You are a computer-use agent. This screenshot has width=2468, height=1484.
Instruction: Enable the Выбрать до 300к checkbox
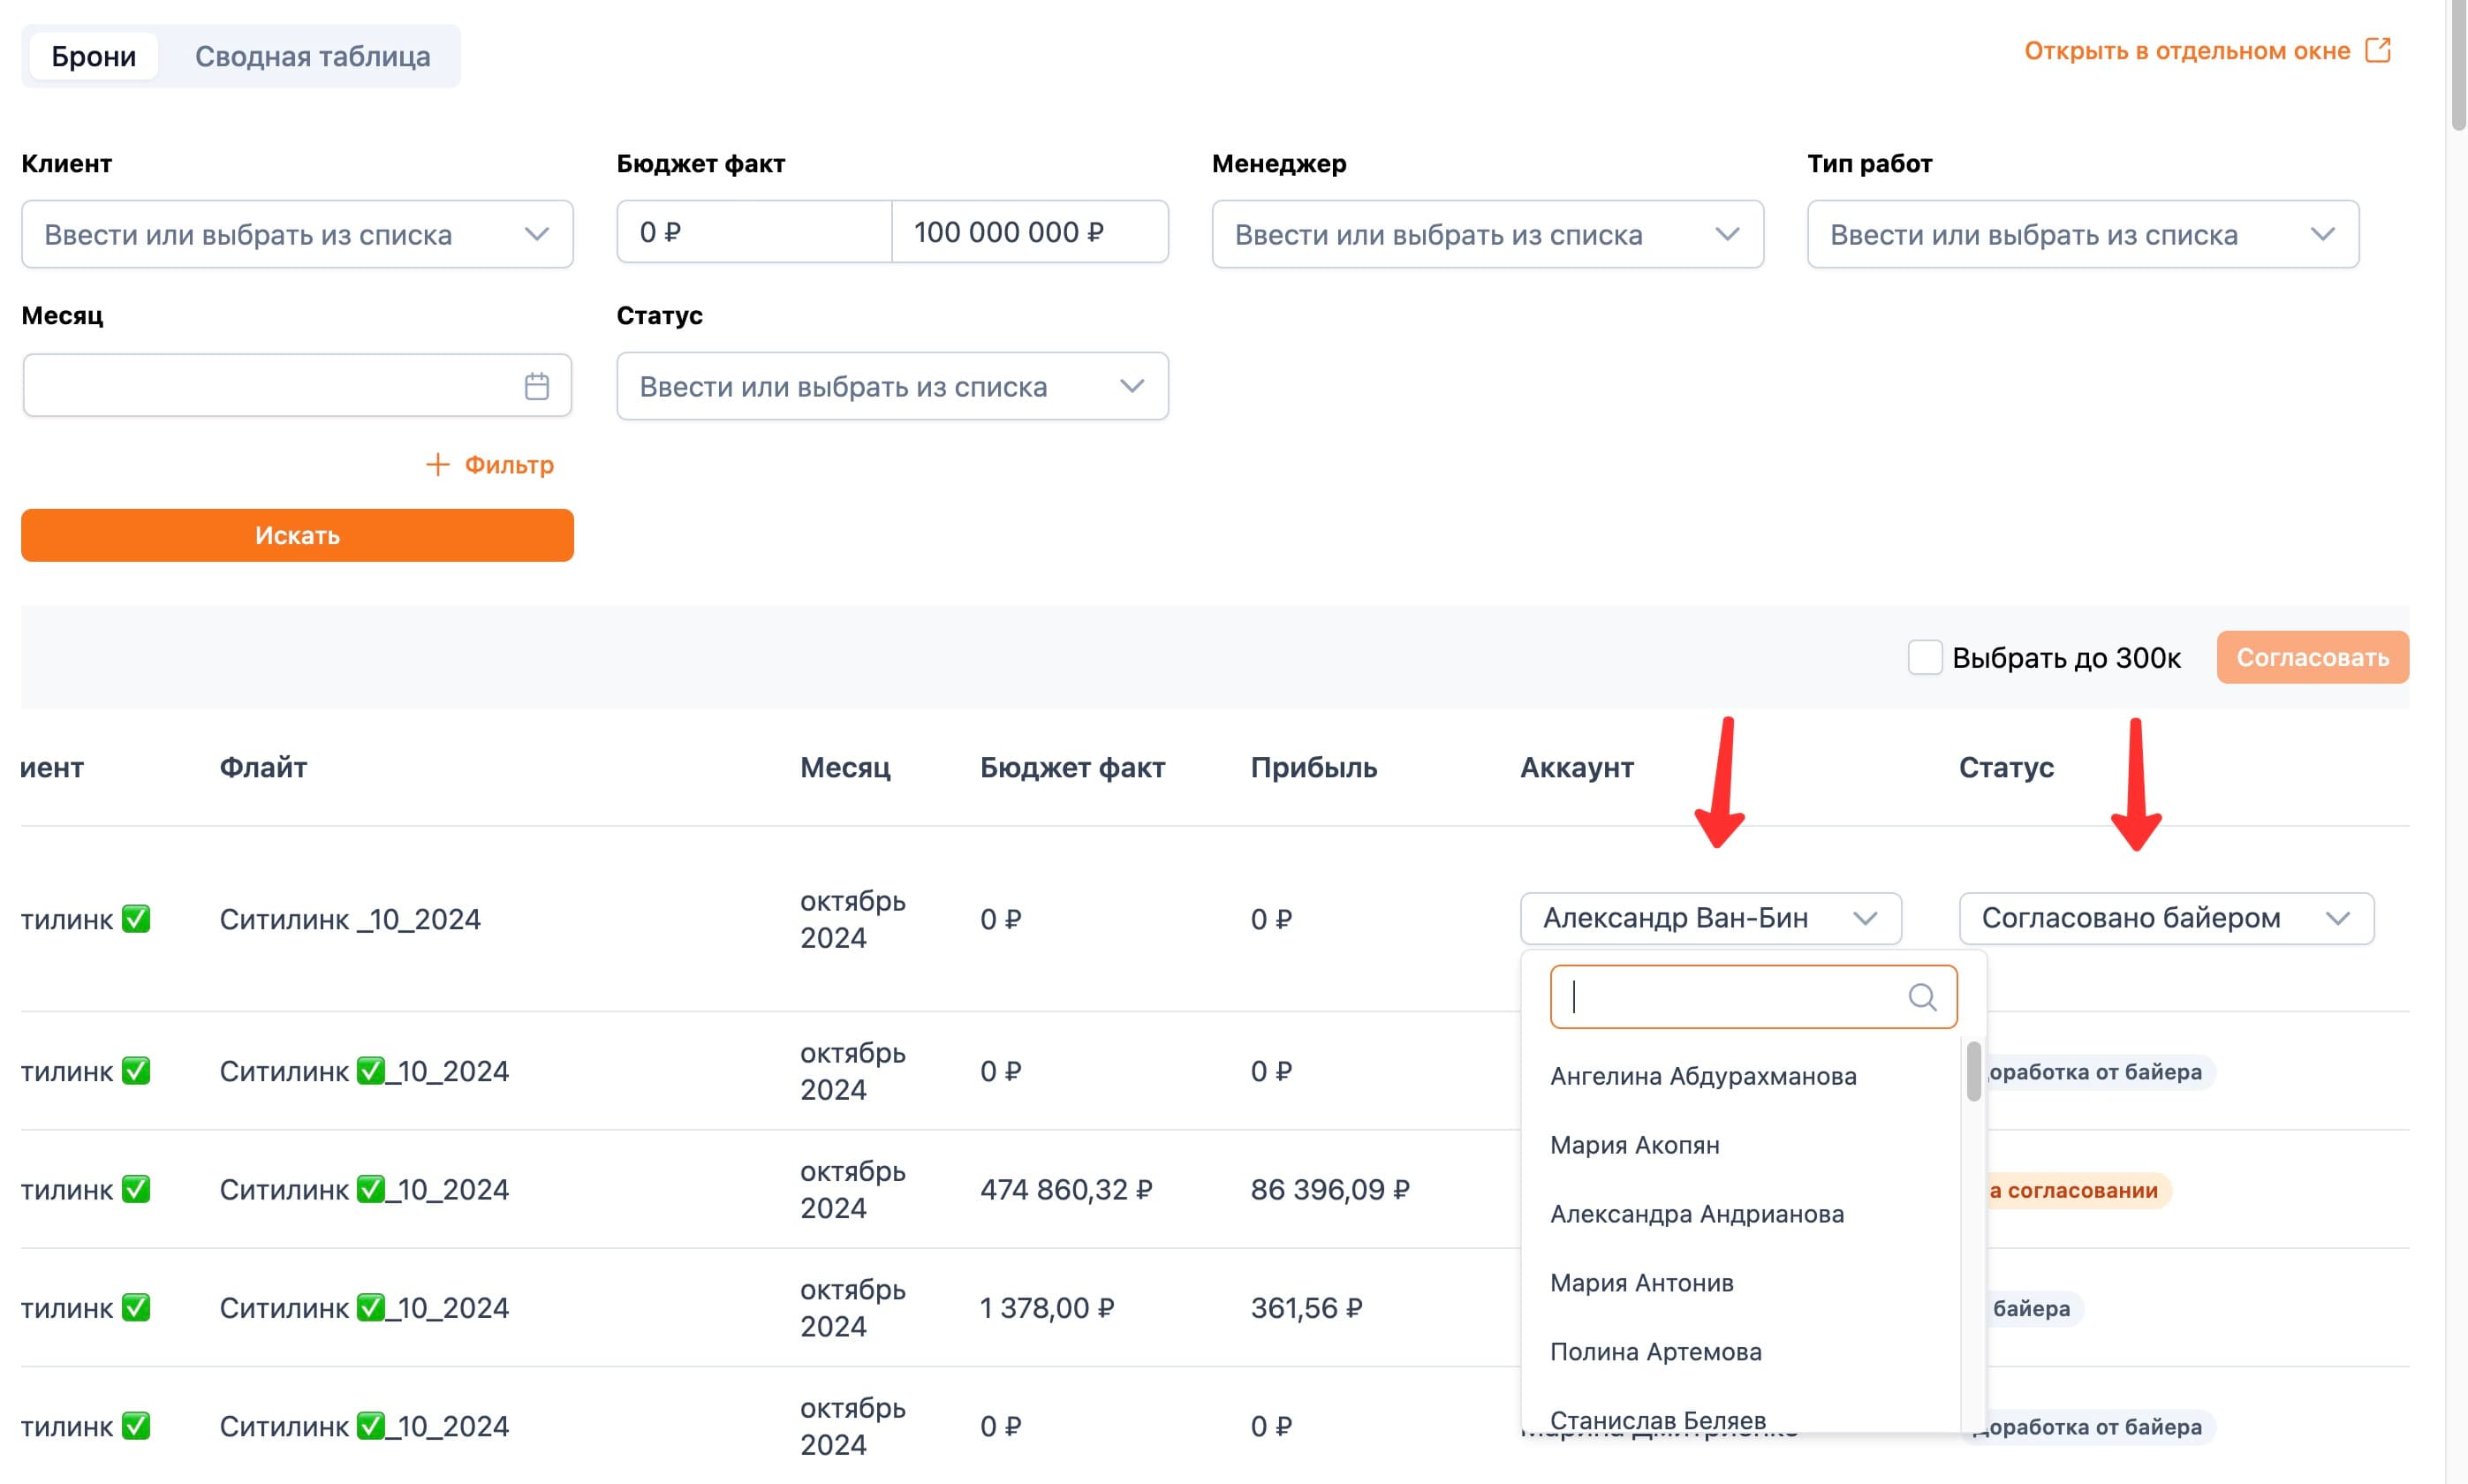coord(1924,657)
